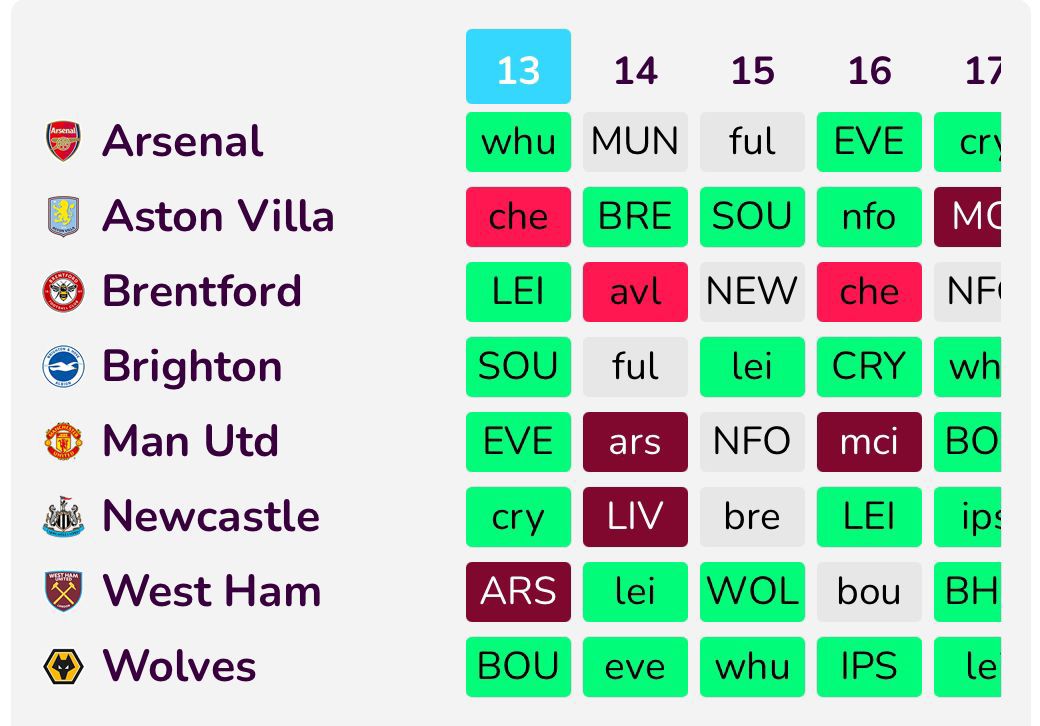
Task: Open Aston Villa's che fixture details
Action: click(x=518, y=216)
